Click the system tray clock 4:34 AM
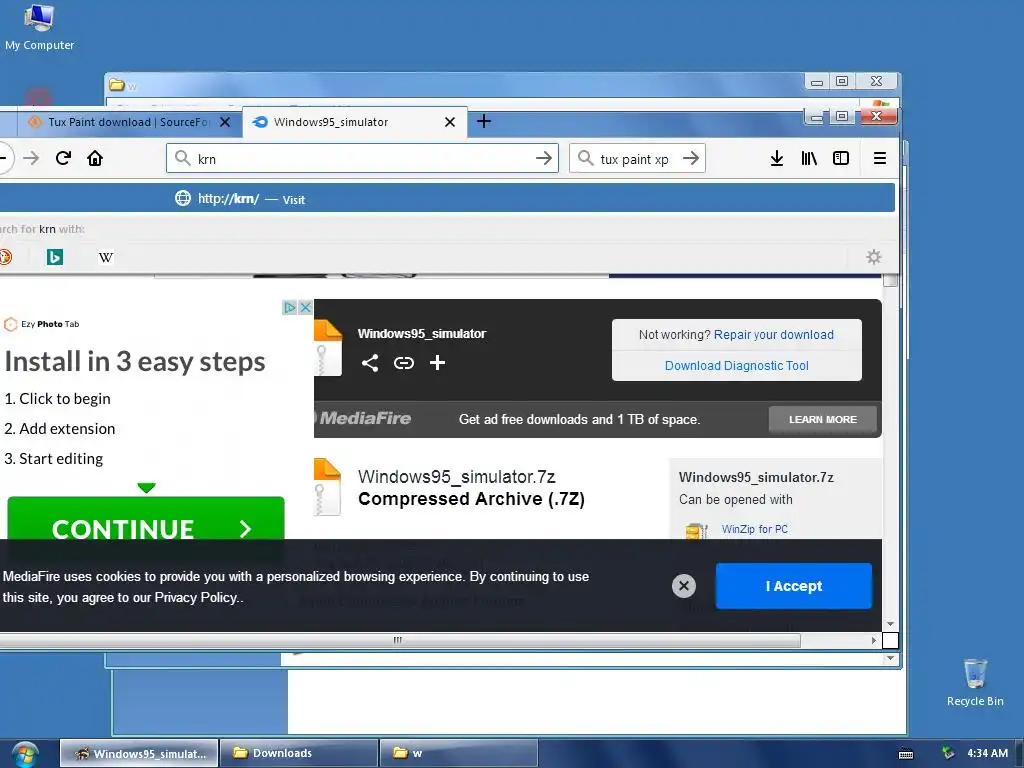Image resolution: width=1024 pixels, height=768 pixels. [987, 753]
